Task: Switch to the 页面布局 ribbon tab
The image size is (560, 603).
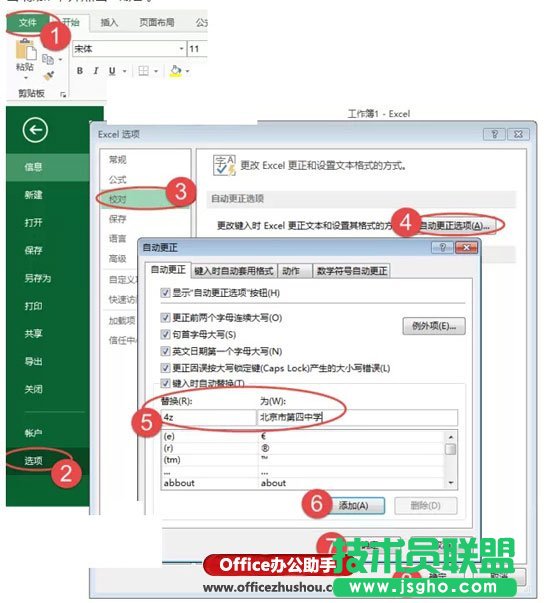Action: [x=157, y=23]
